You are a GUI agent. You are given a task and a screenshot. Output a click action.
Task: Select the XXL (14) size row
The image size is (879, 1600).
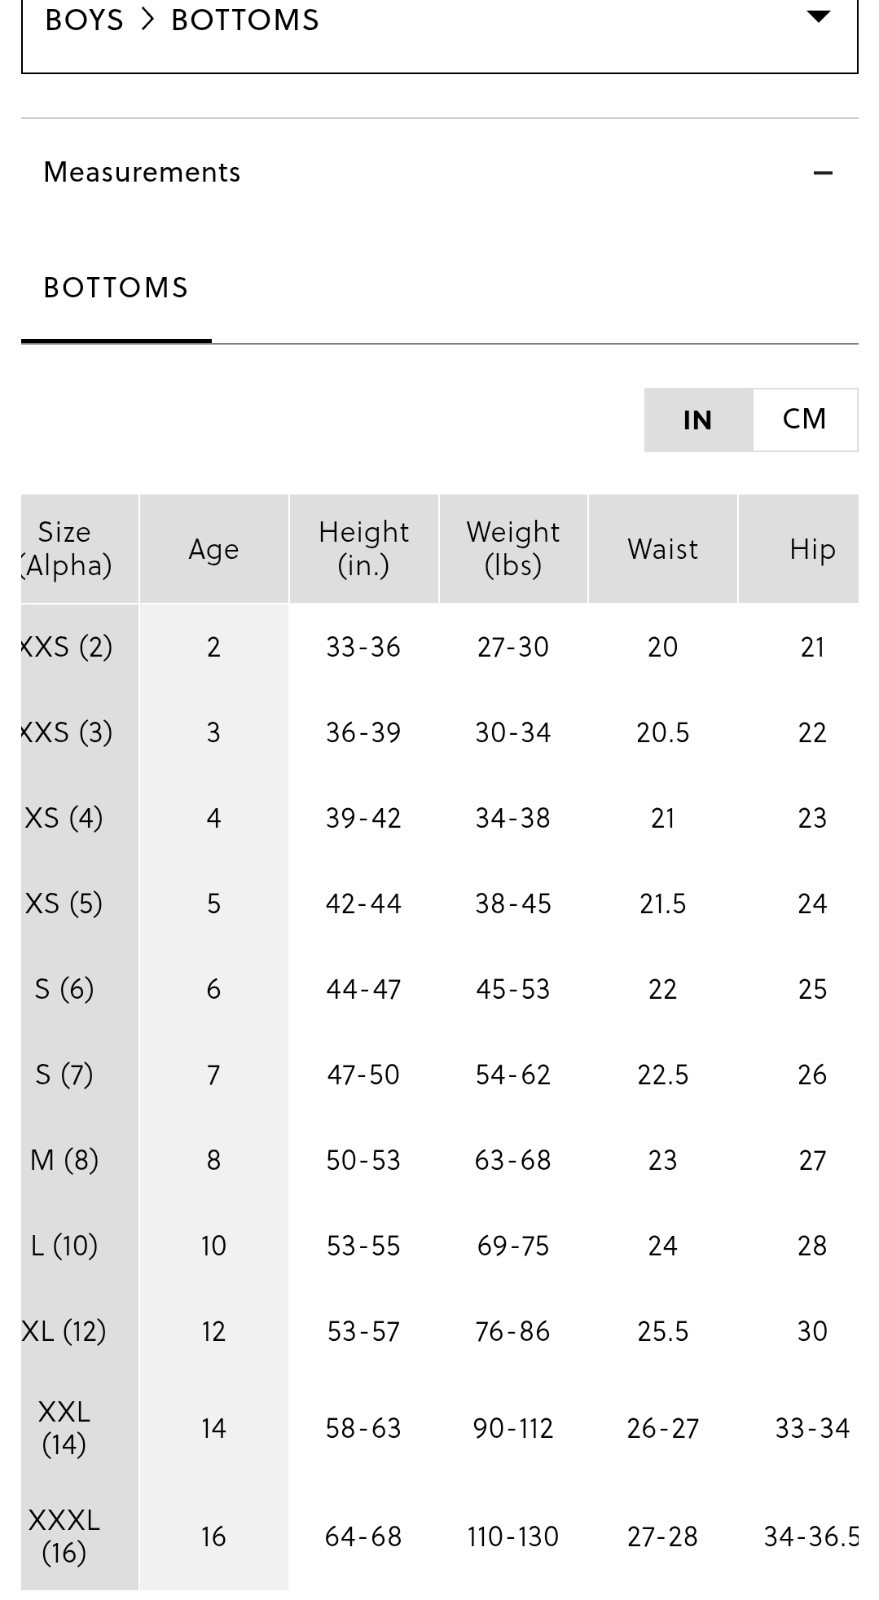pos(440,1428)
